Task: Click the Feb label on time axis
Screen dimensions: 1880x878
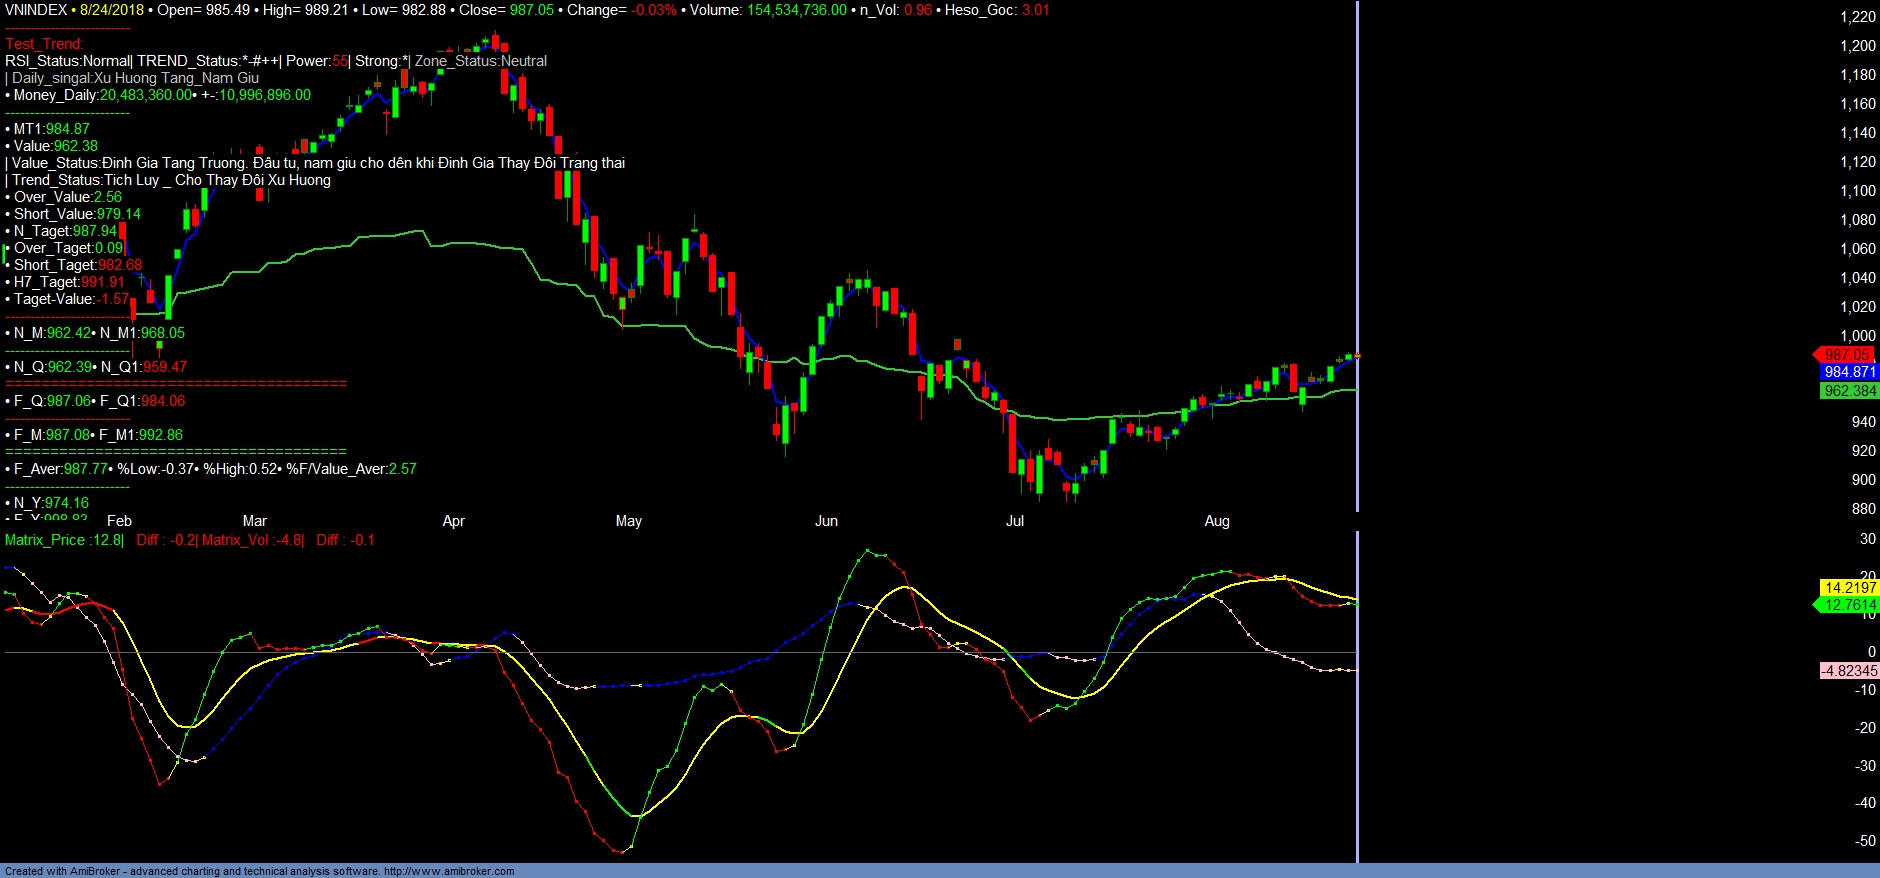Action: 119,521
